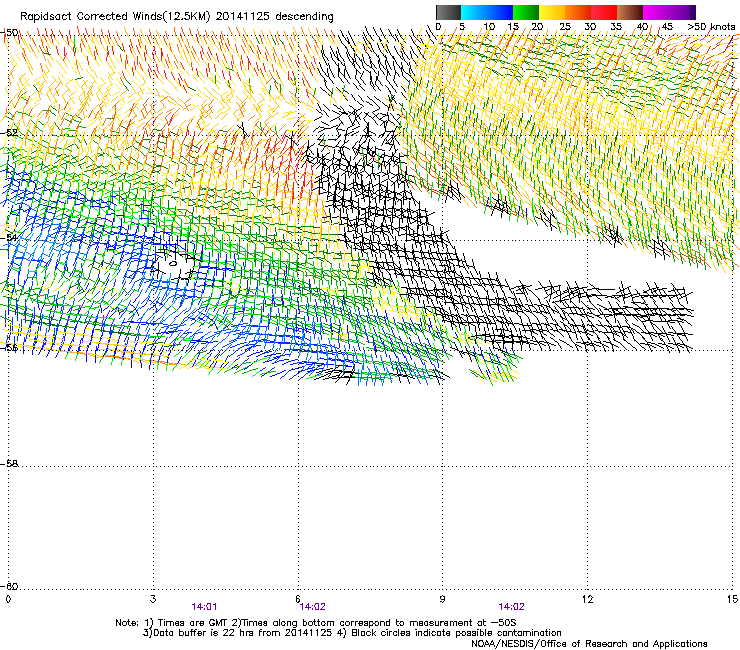Click the dark purple 45-50 knots swatch
This screenshot has height=650, width=740.
coord(682,12)
